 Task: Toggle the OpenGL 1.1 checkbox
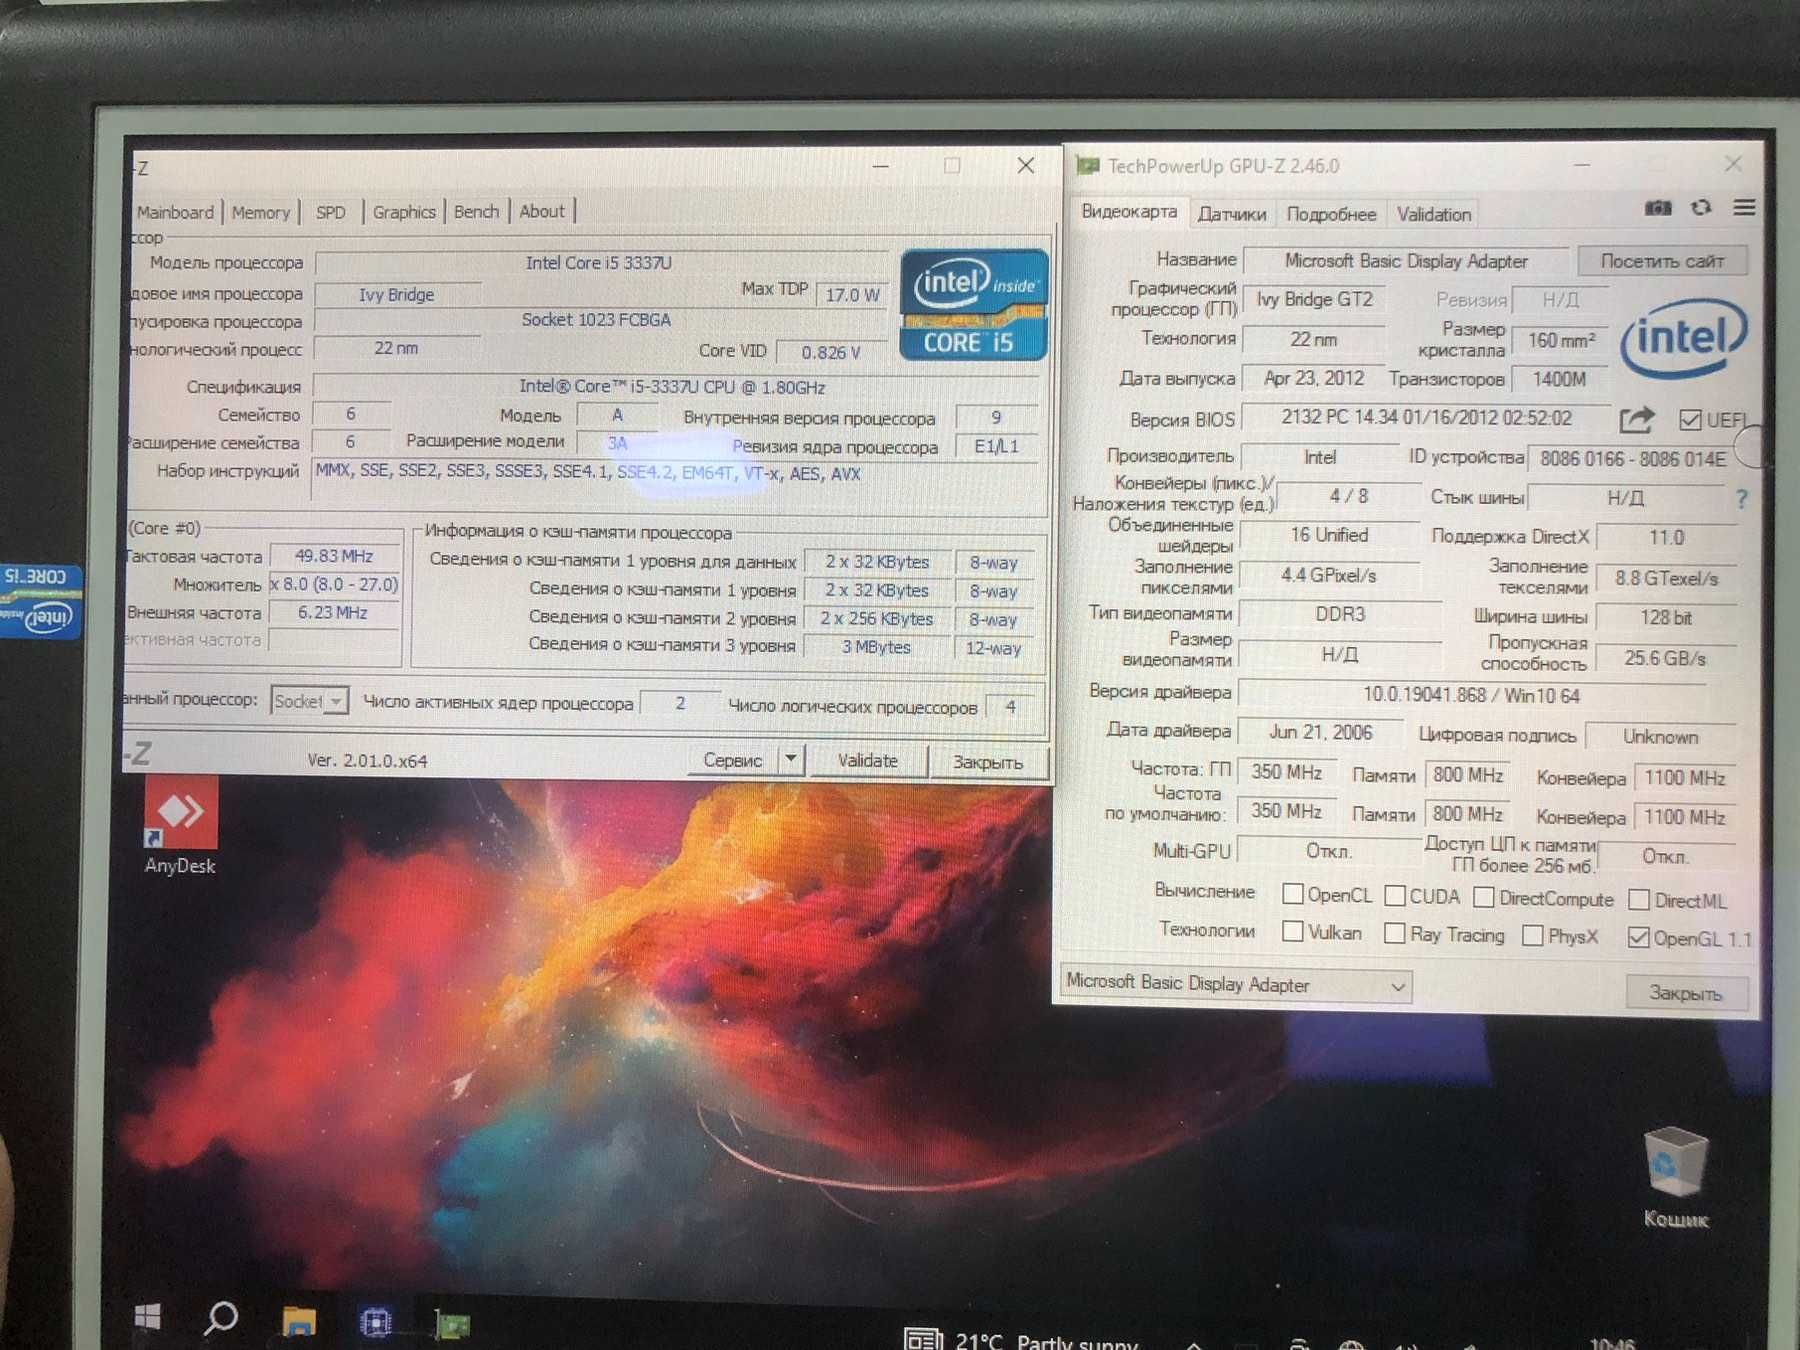click(1638, 938)
